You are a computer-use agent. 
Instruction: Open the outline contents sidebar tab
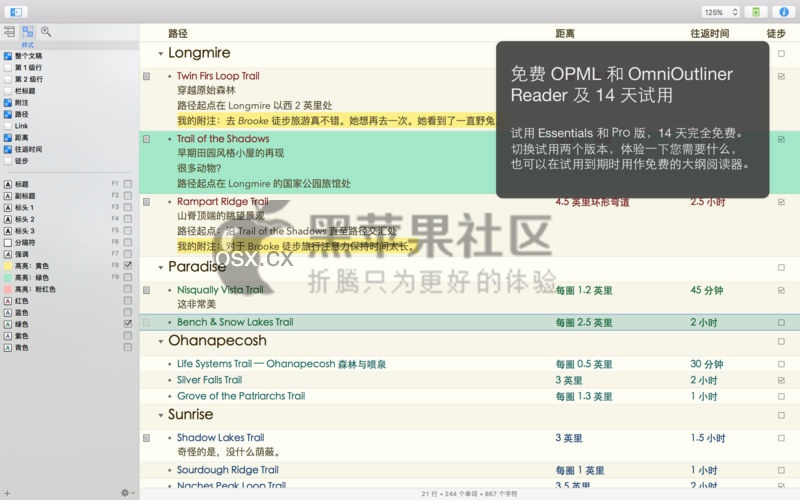tap(9, 32)
